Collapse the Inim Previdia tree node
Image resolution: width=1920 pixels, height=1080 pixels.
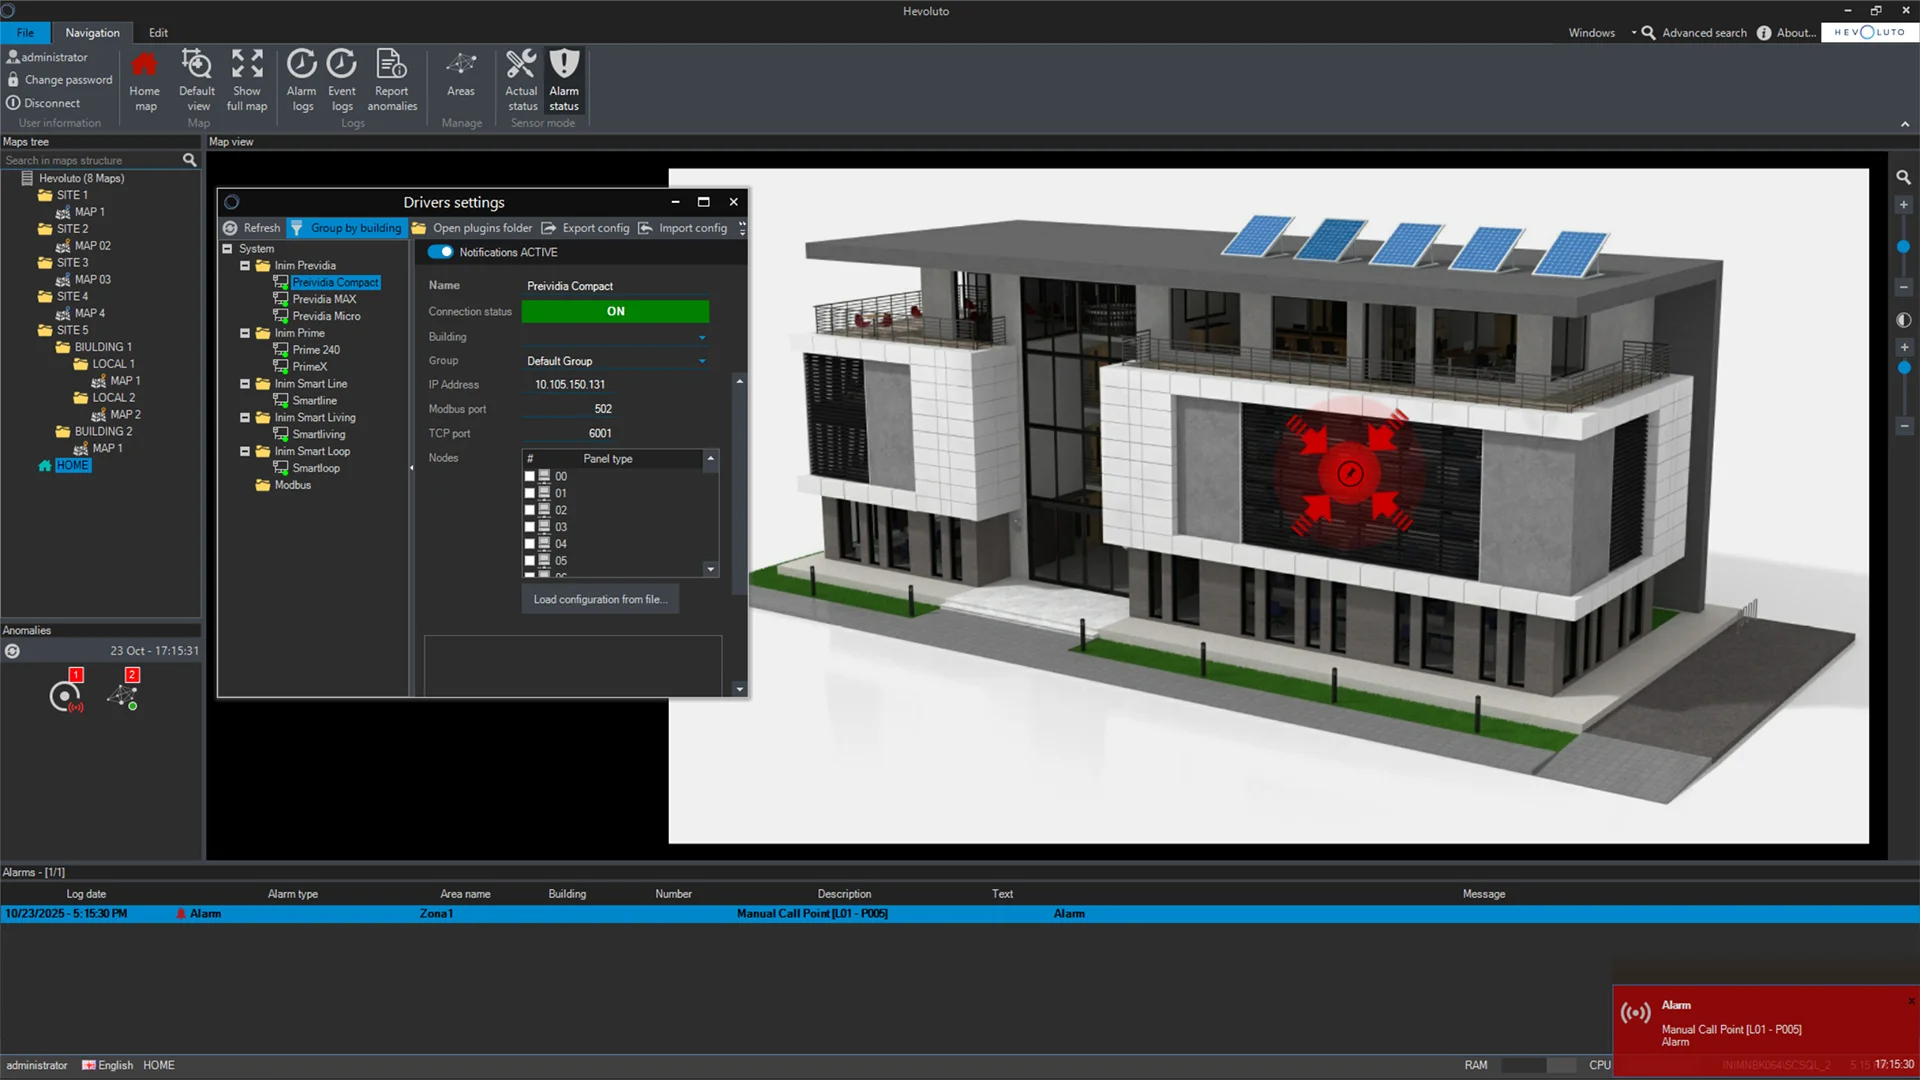pyautogui.click(x=245, y=266)
